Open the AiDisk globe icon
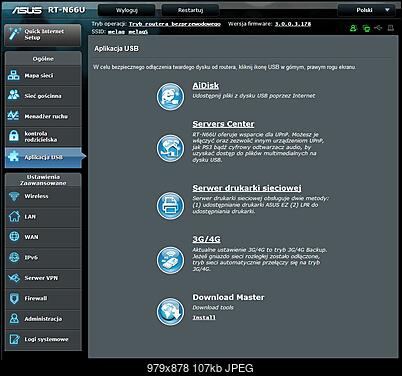Screen dimensions: 402x376 pos(170,97)
